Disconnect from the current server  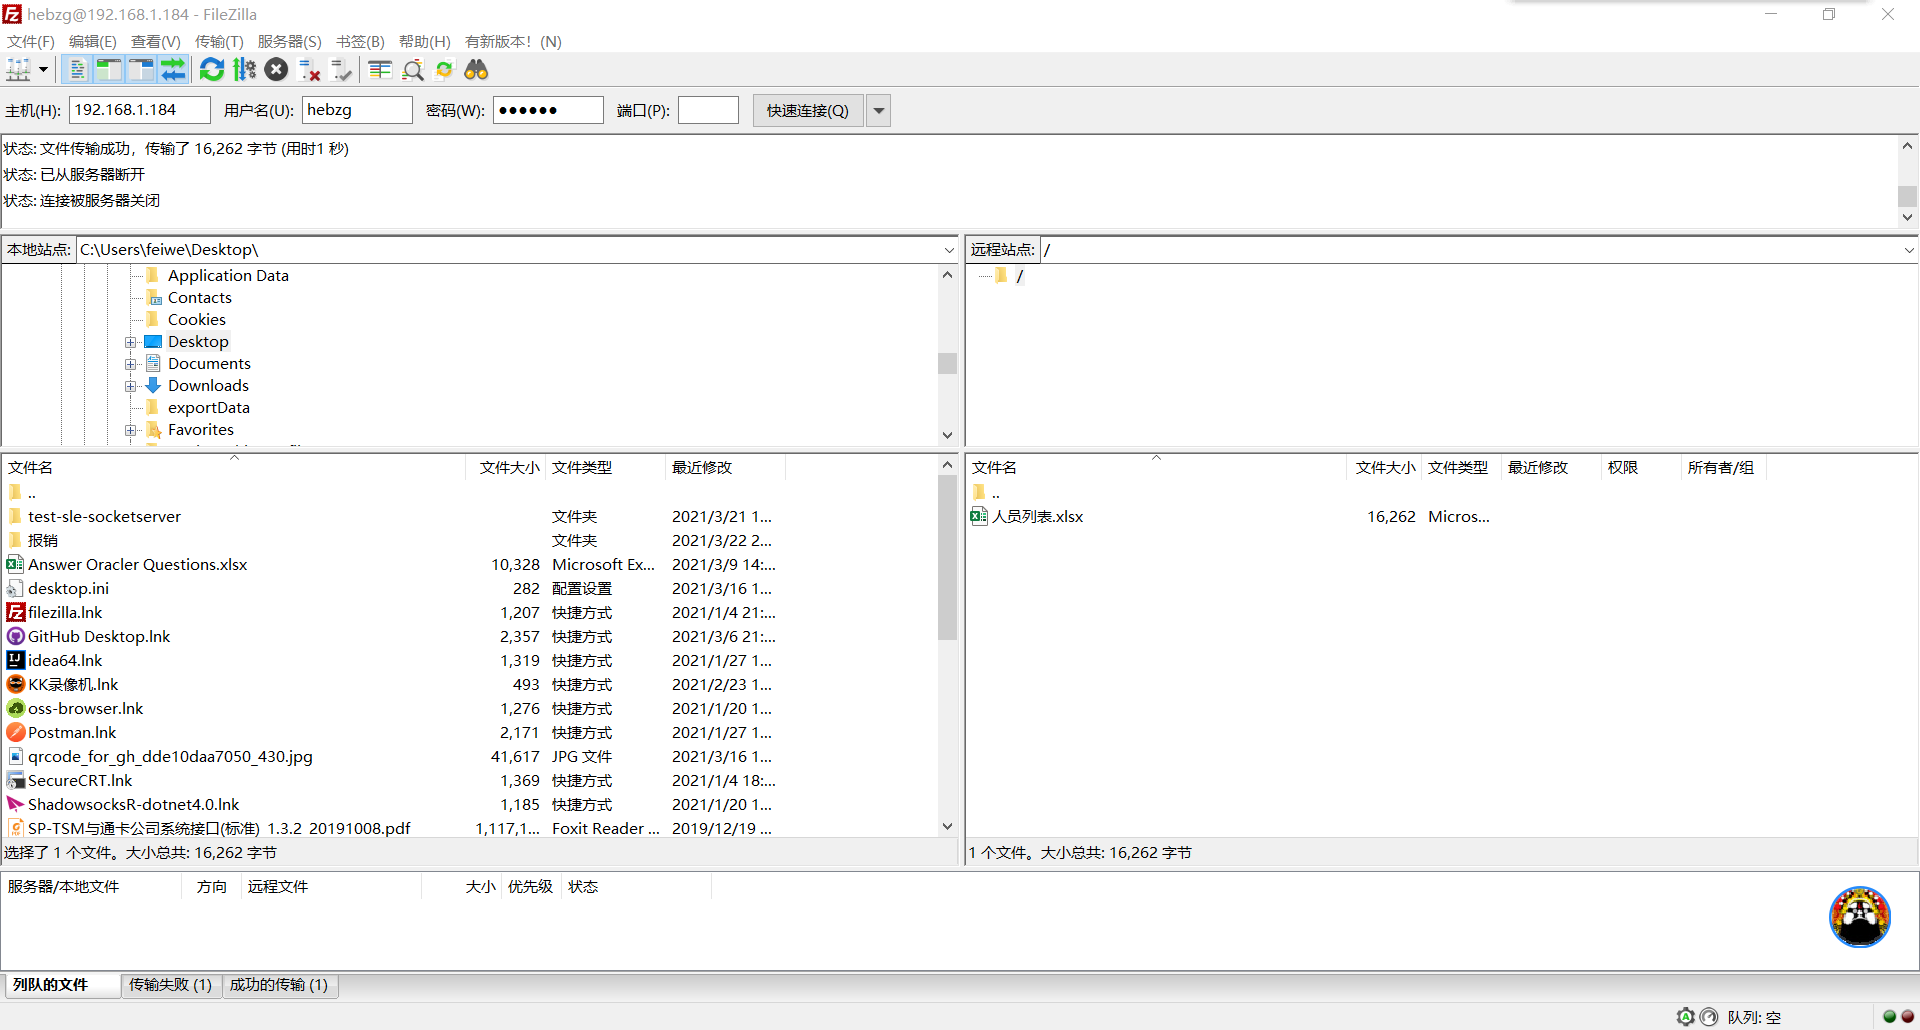pyautogui.click(x=310, y=70)
